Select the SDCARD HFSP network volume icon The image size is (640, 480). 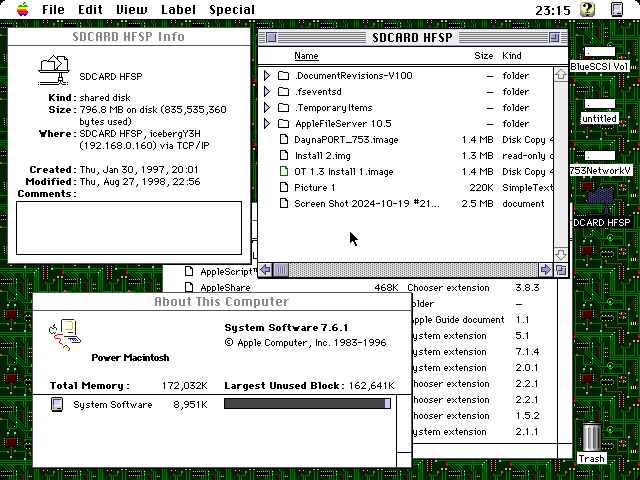601,197
